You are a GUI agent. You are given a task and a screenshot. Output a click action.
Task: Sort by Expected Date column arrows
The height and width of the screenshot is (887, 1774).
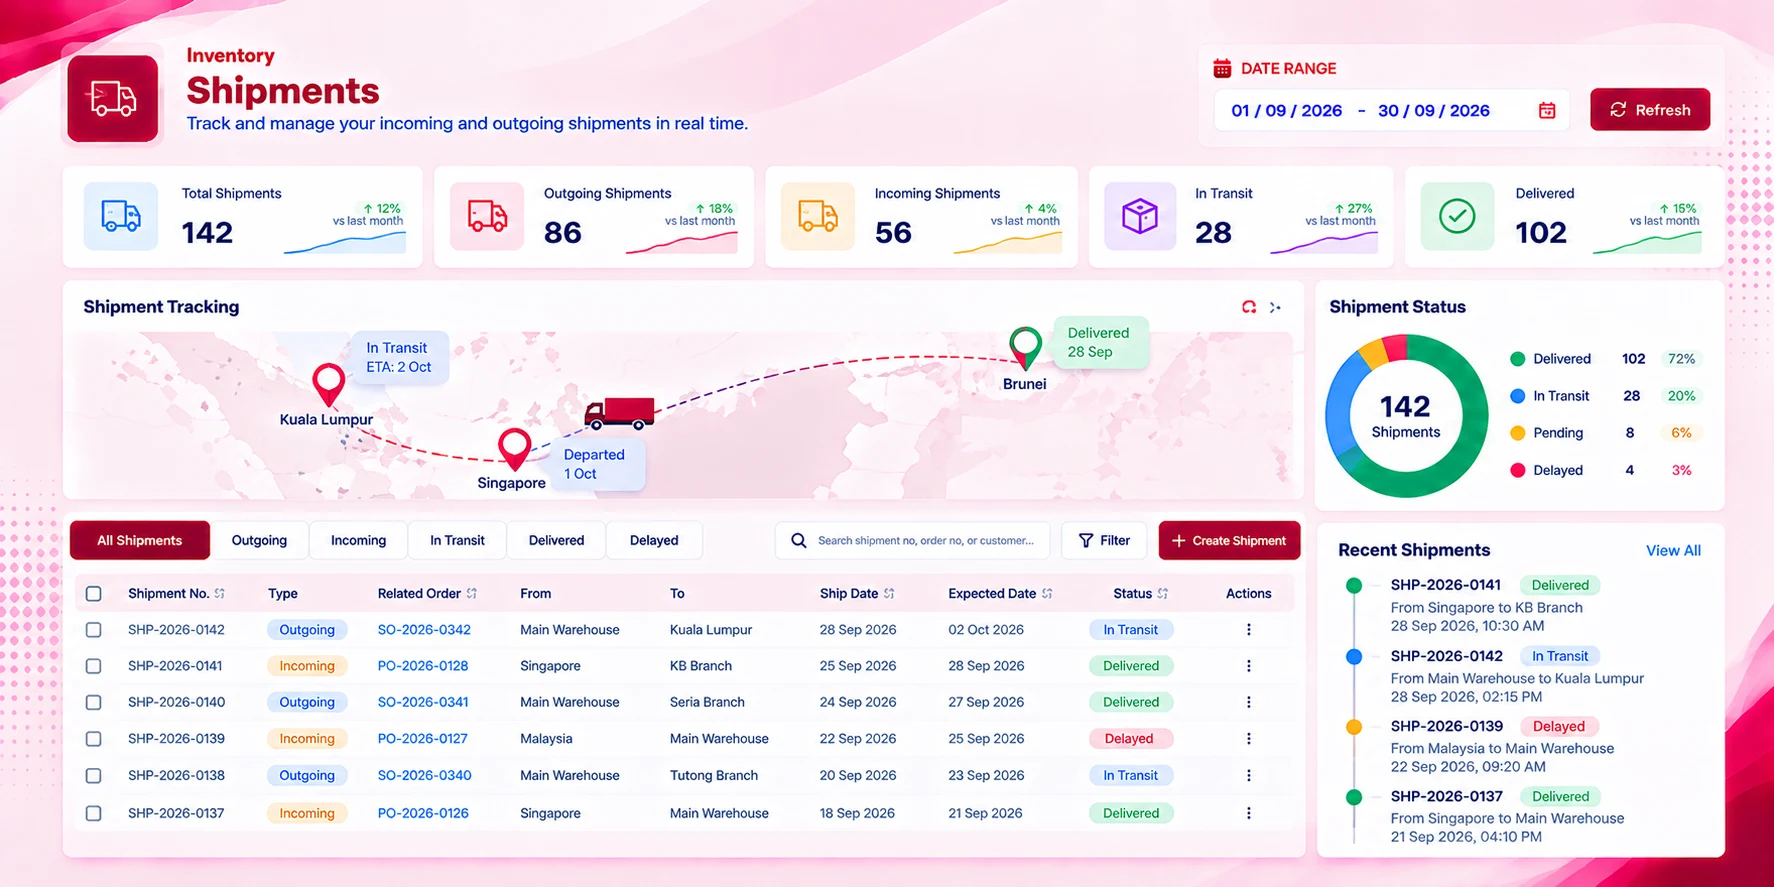[x=1047, y=594]
